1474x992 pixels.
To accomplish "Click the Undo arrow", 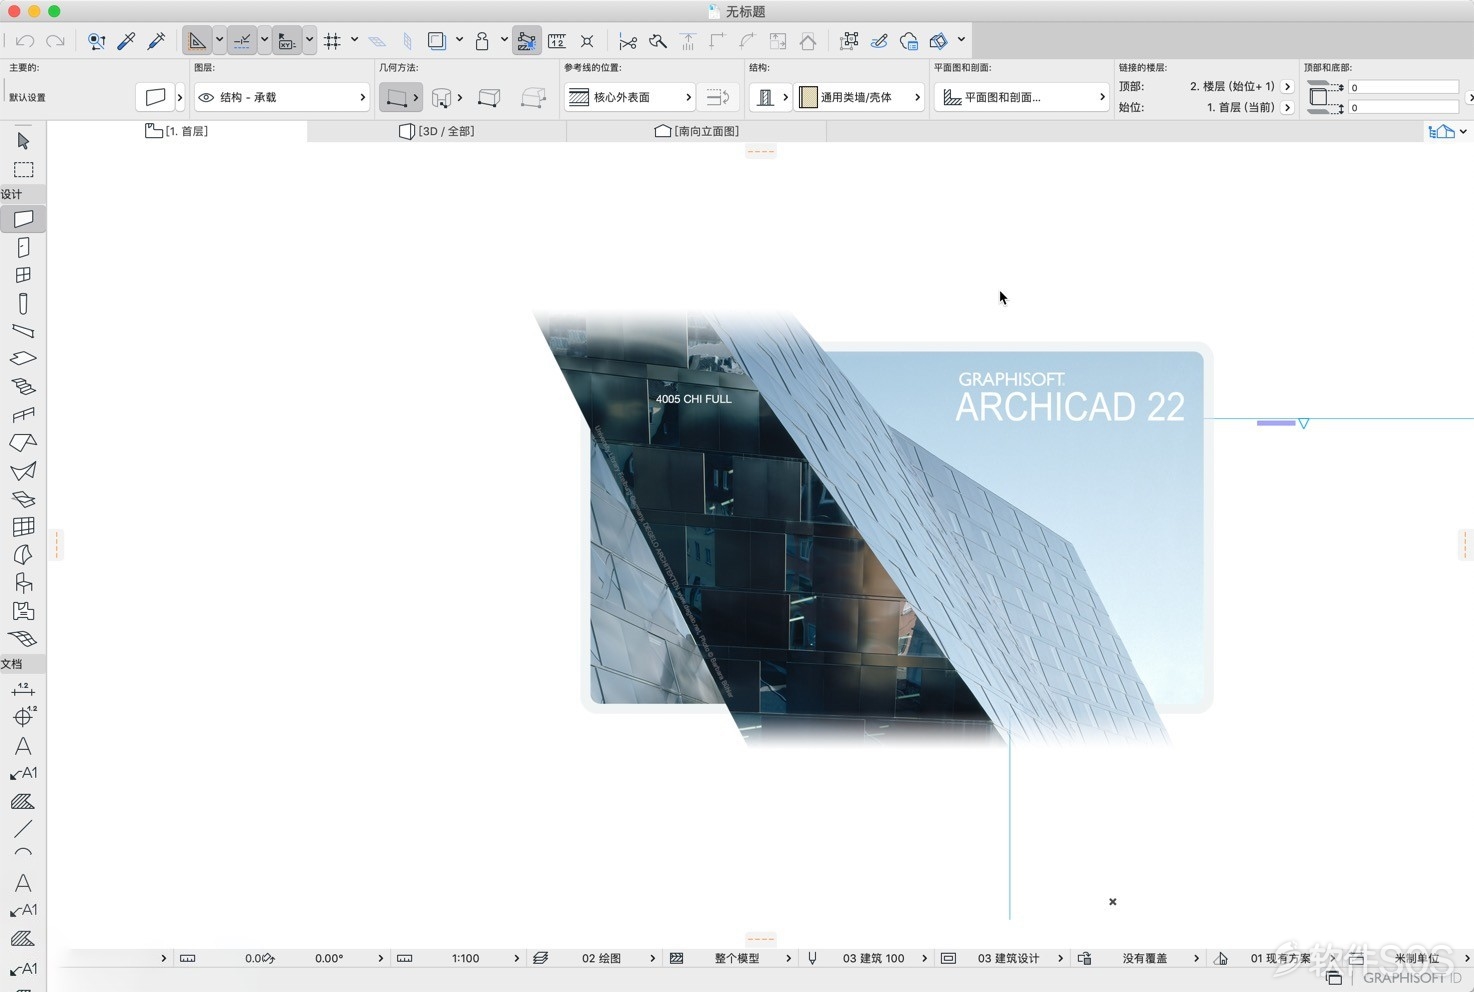I will pos(25,41).
